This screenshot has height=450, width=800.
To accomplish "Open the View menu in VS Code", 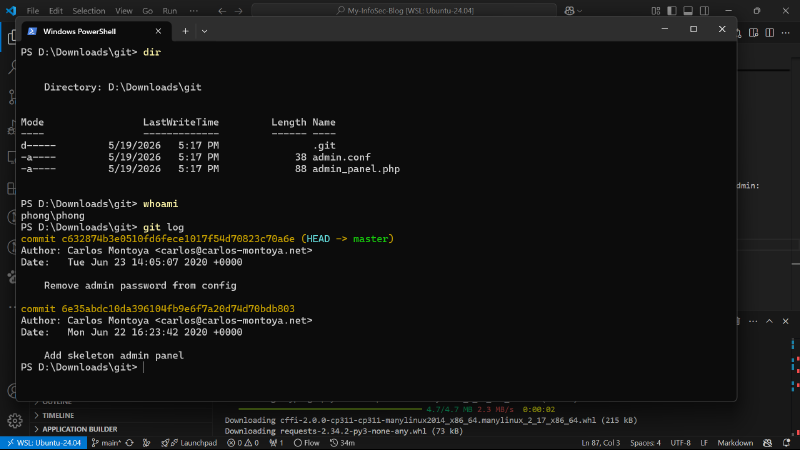I will [x=123, y=11].
